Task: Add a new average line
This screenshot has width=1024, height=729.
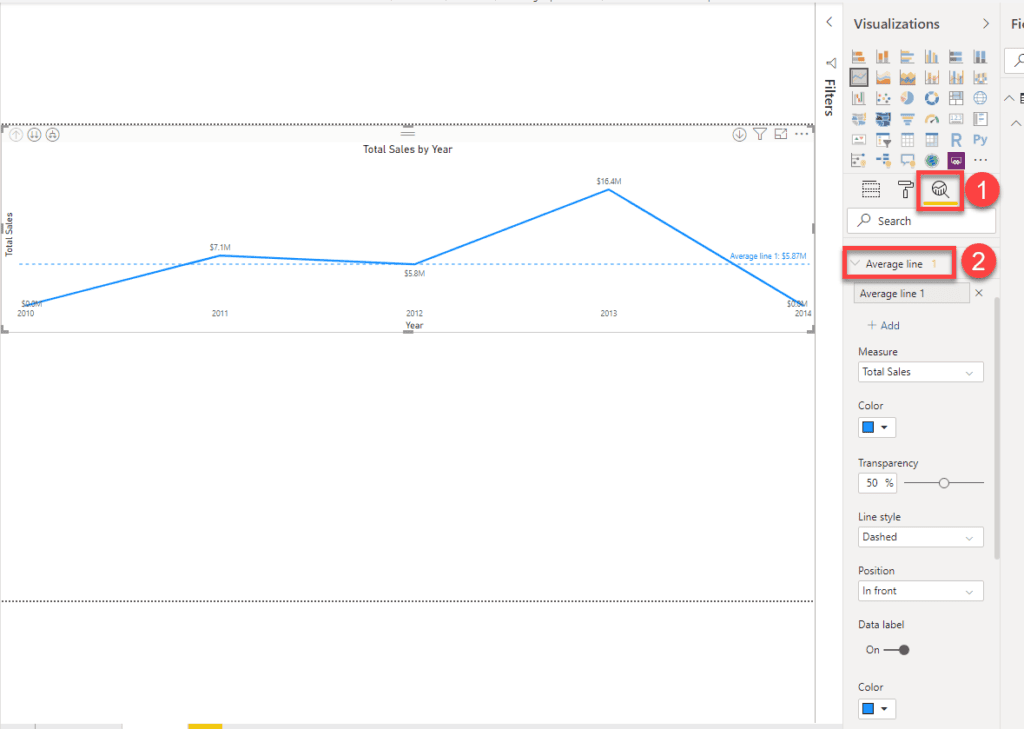Action: click(x=883, y=325)
